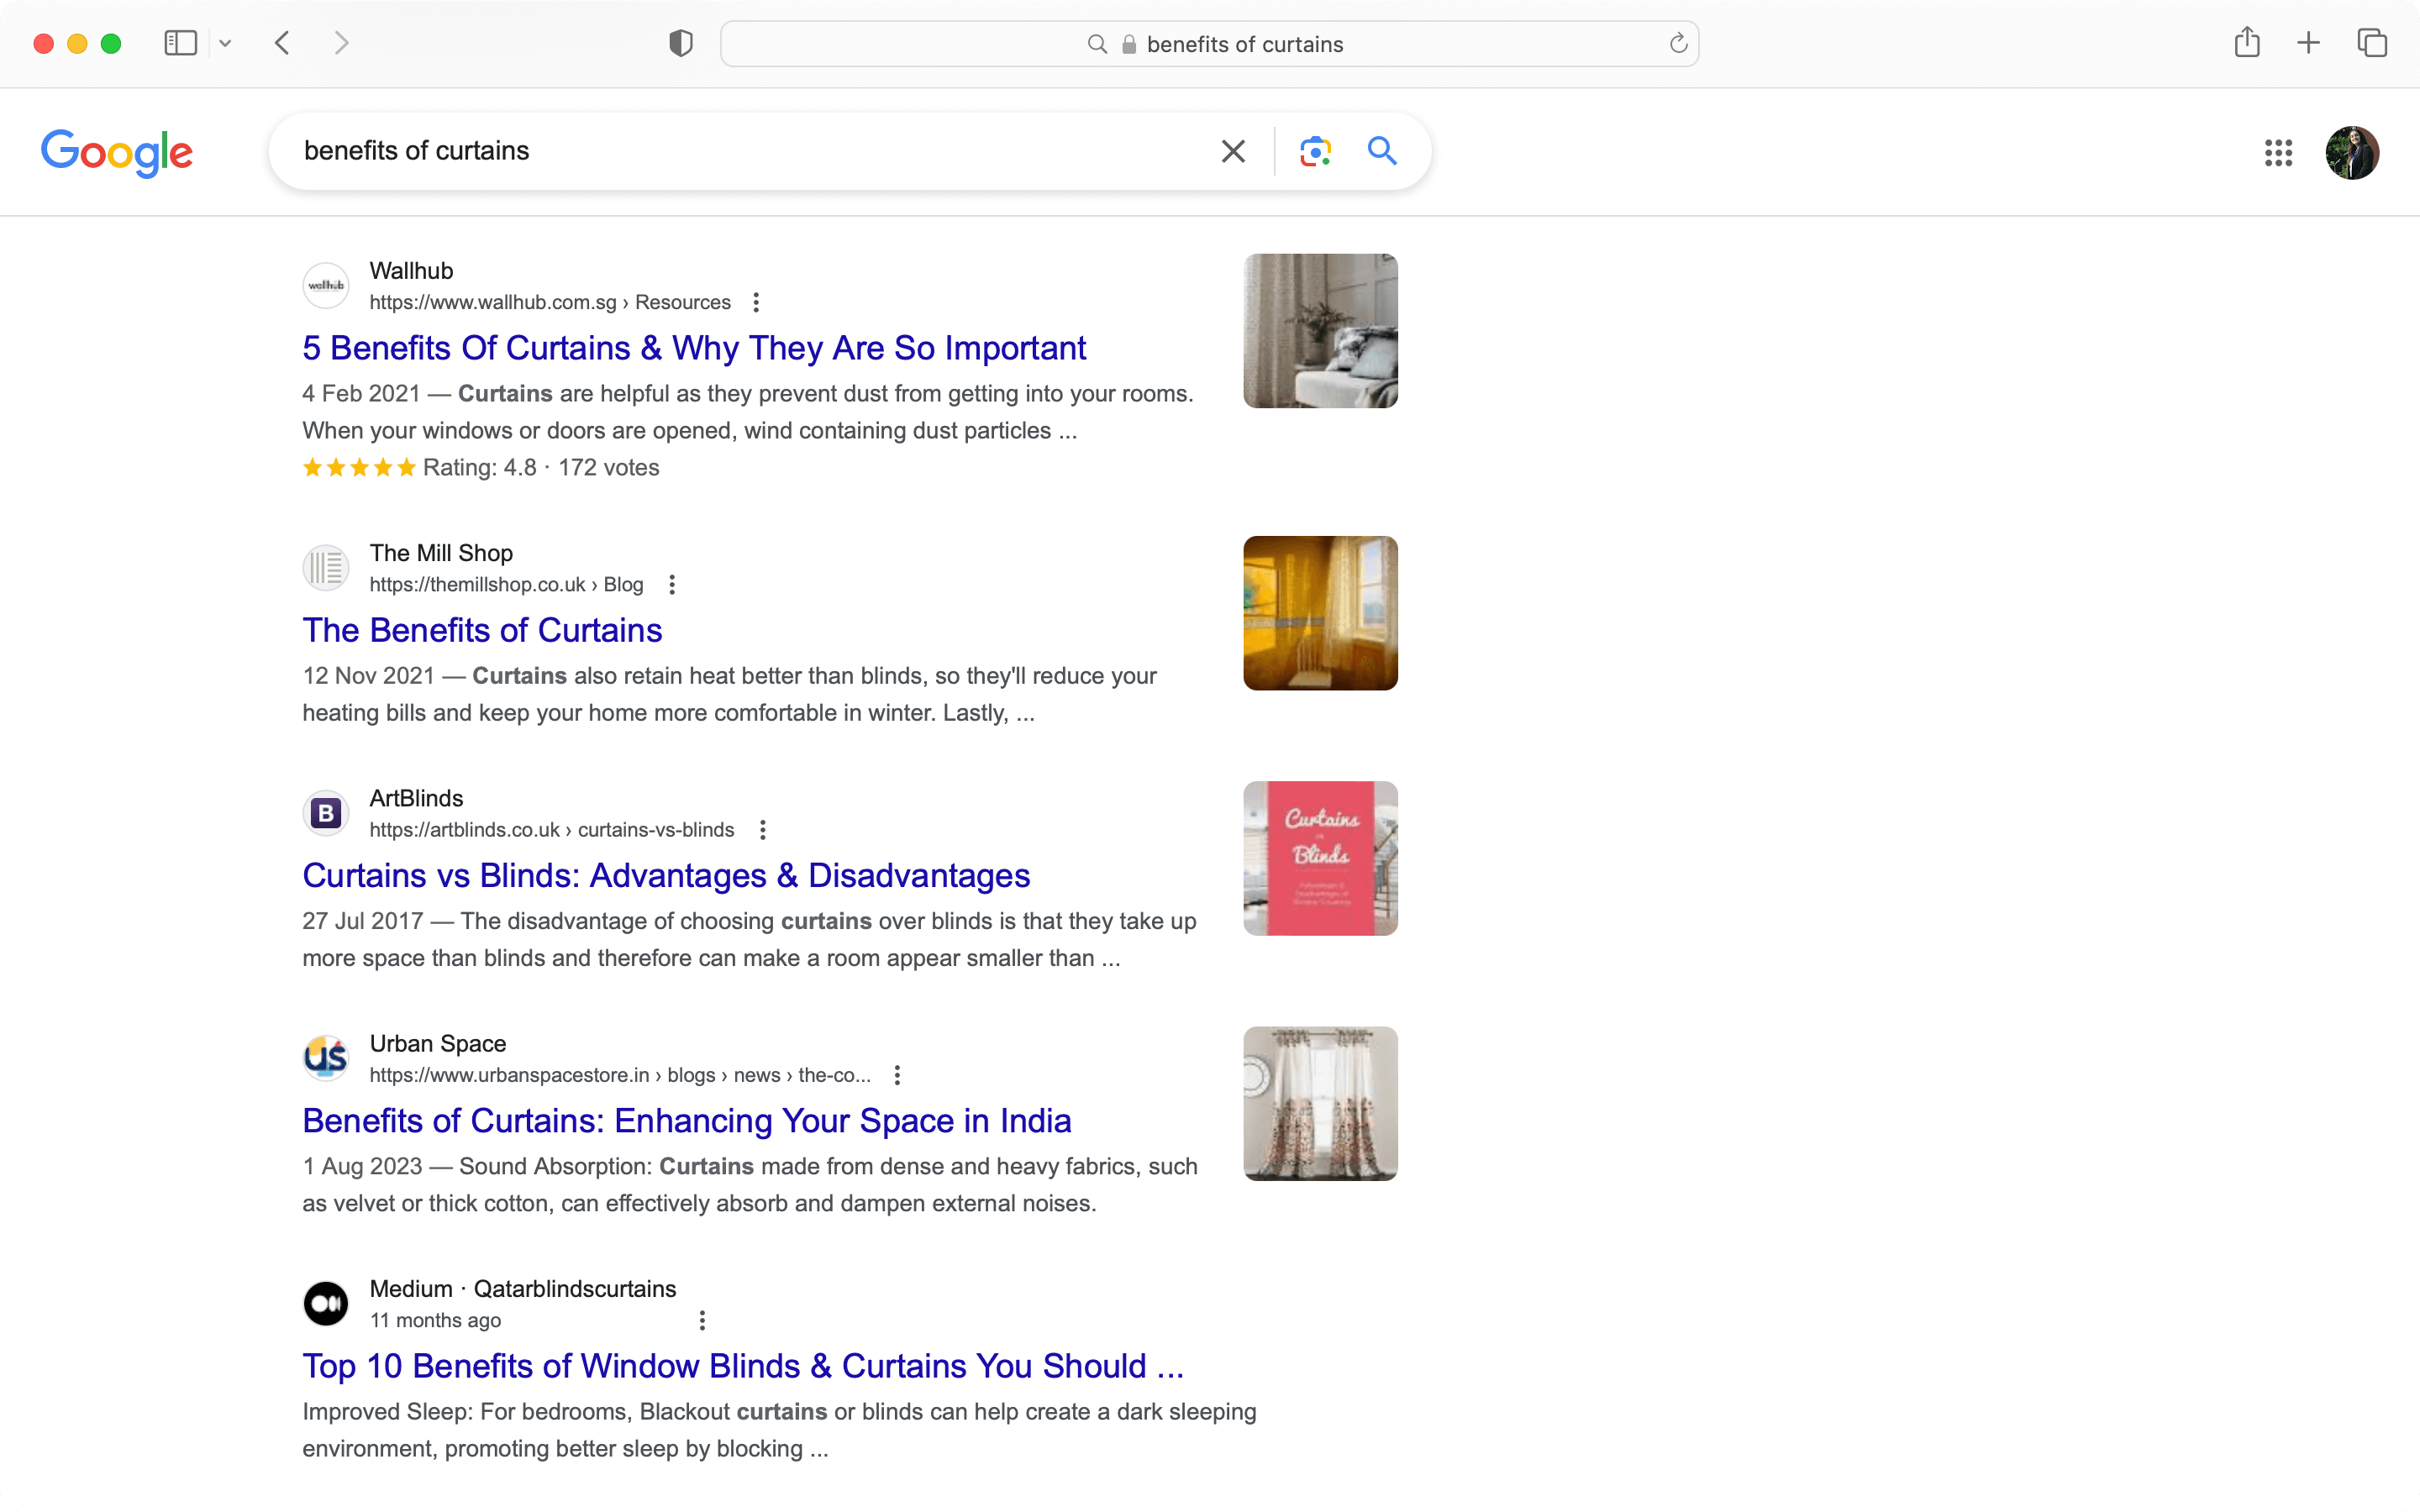
Task: Open the Google account profile picture
Action: click(2352, 153)
